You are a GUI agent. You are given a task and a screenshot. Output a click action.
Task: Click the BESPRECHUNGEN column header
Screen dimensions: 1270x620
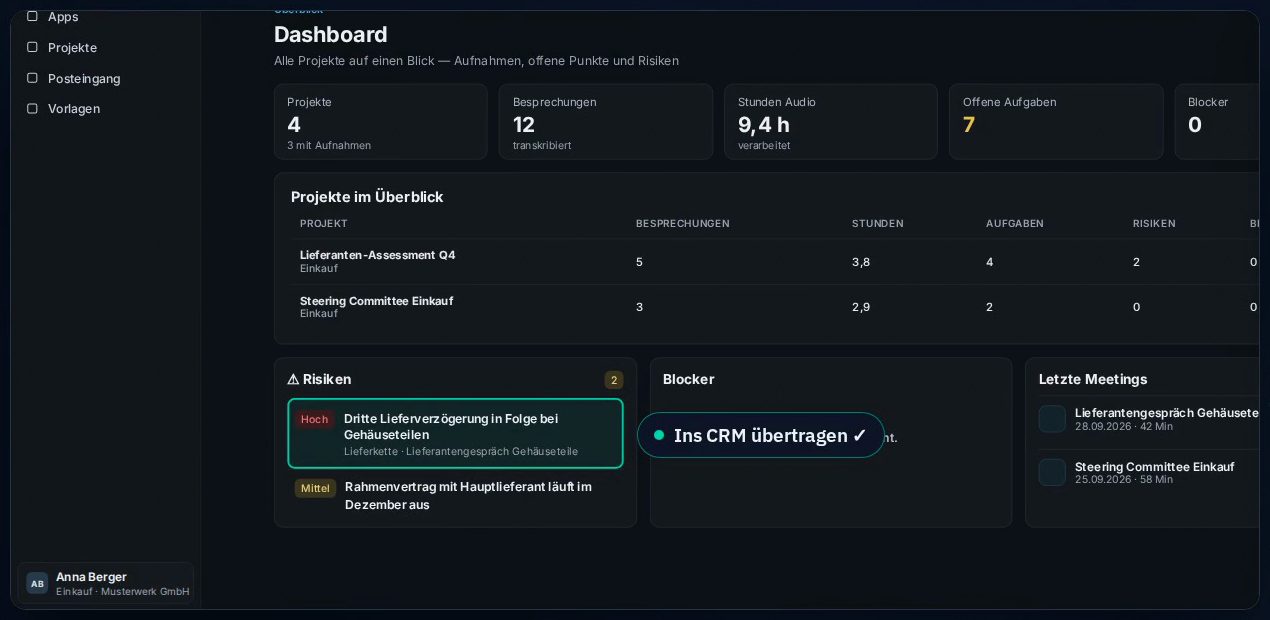pos(683,223)
